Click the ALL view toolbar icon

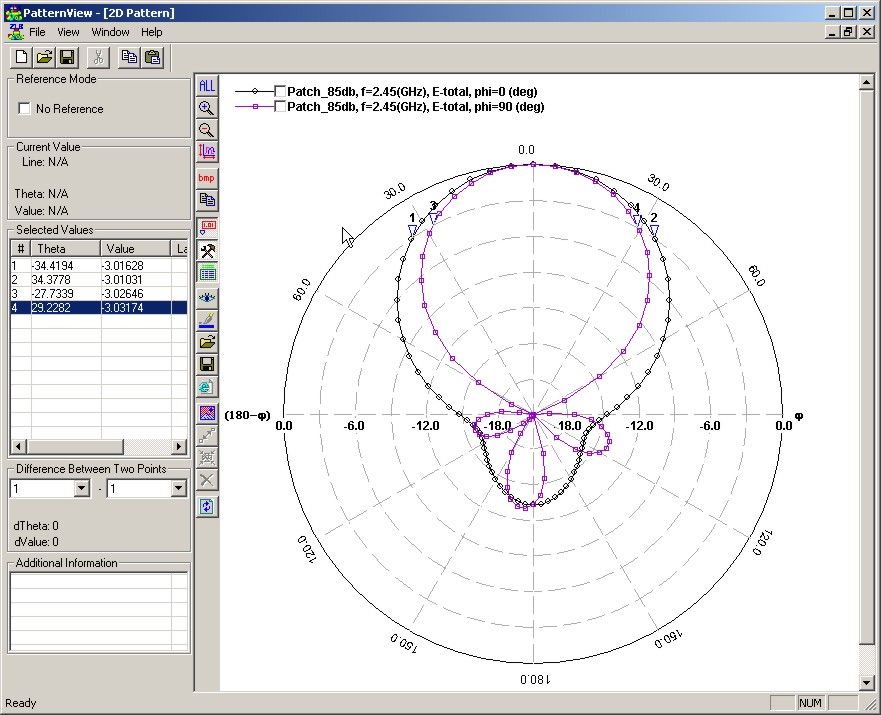(207, 86)
